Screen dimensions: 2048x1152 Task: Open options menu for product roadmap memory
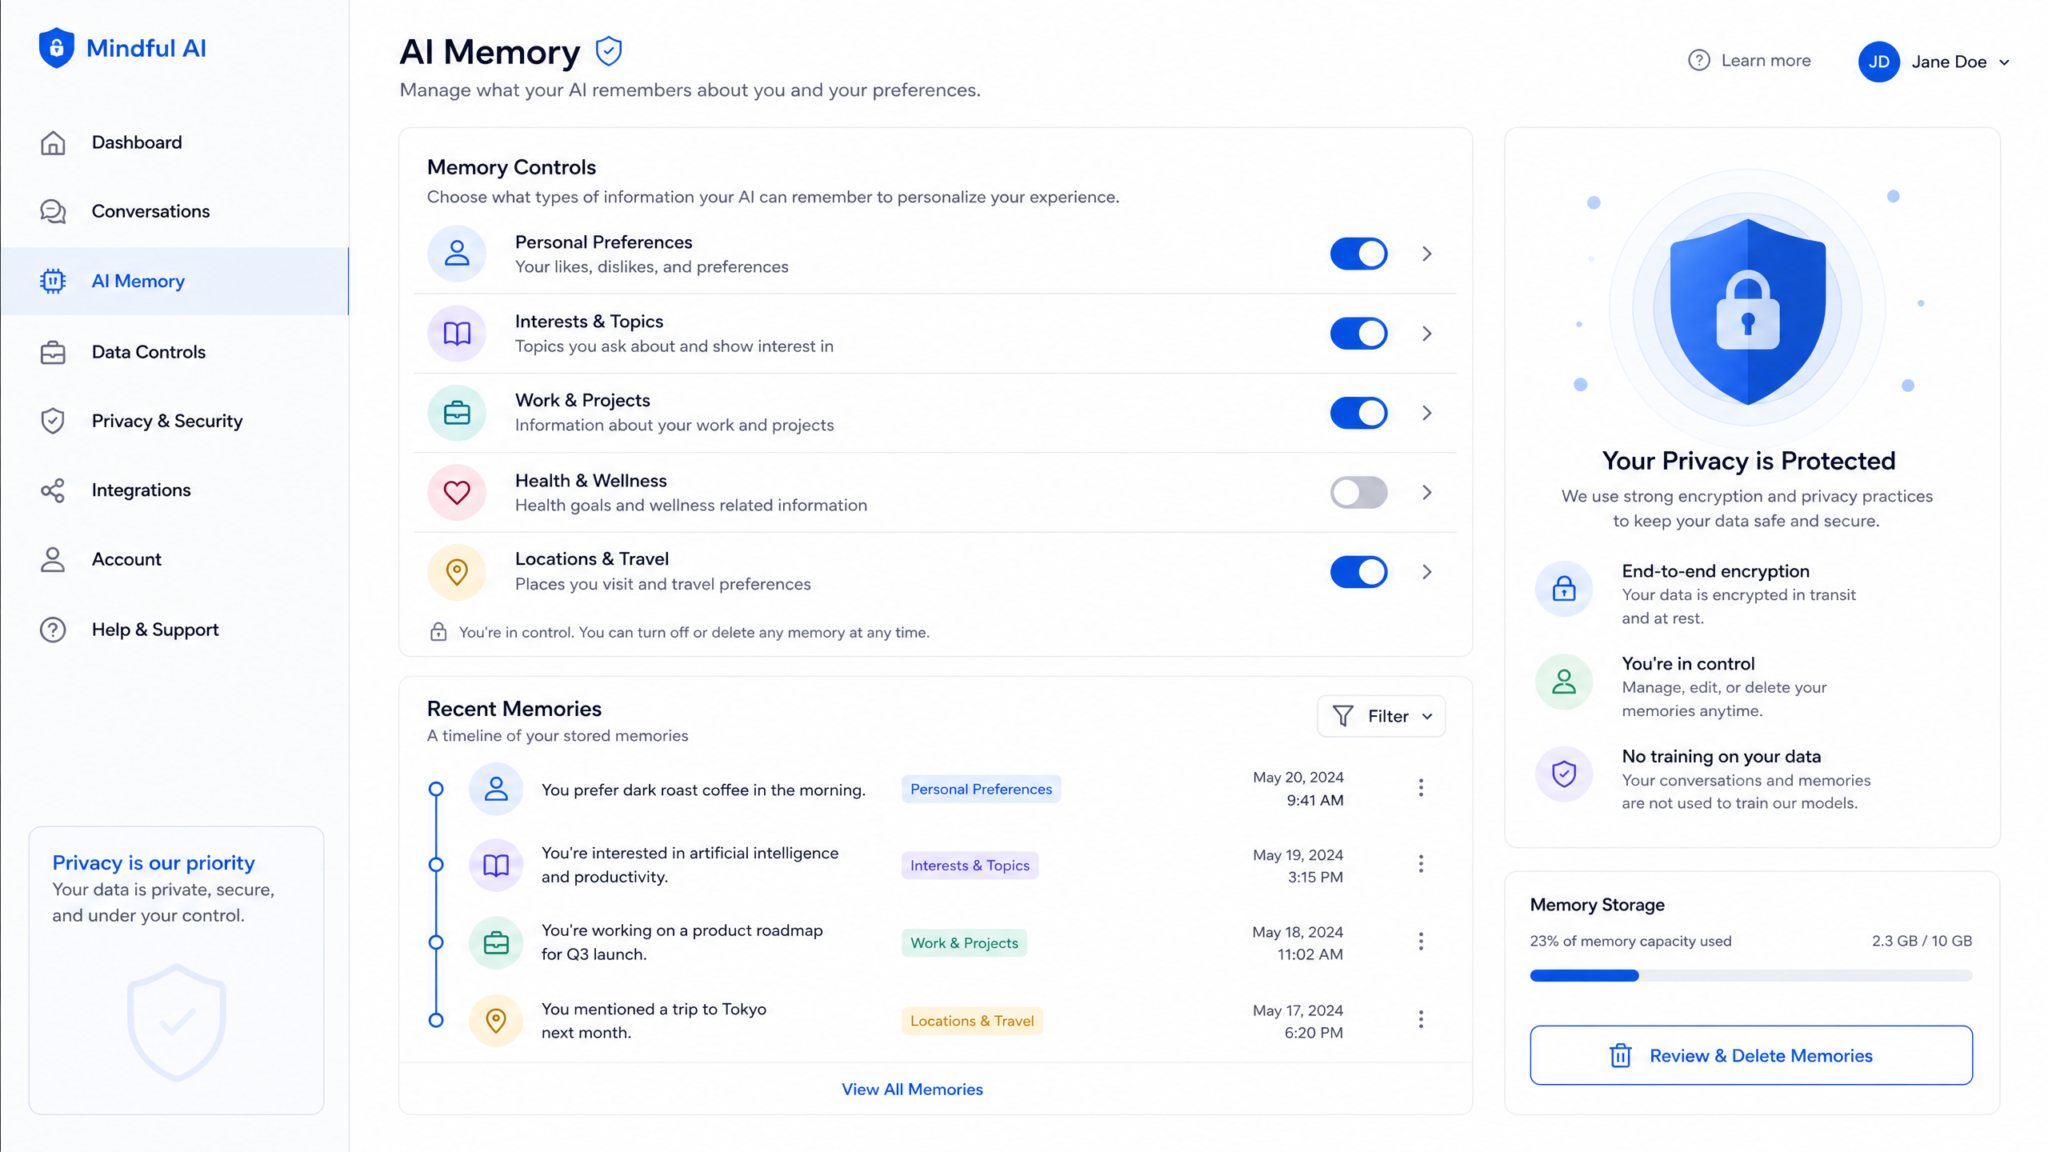[1421, 941]
